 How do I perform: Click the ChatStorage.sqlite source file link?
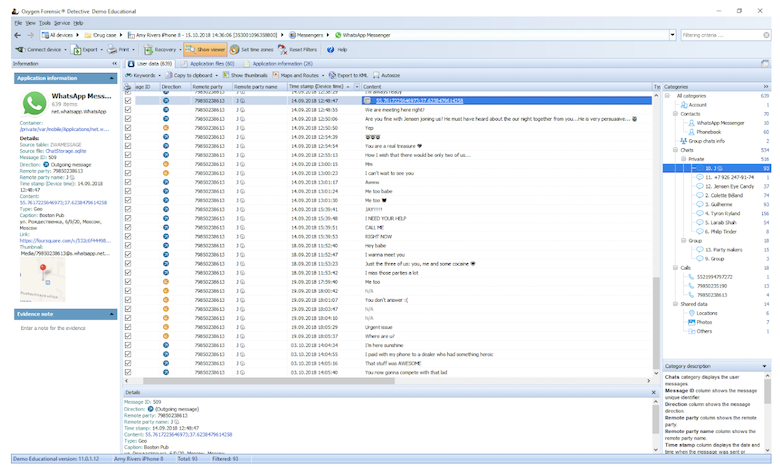[66, 151]
